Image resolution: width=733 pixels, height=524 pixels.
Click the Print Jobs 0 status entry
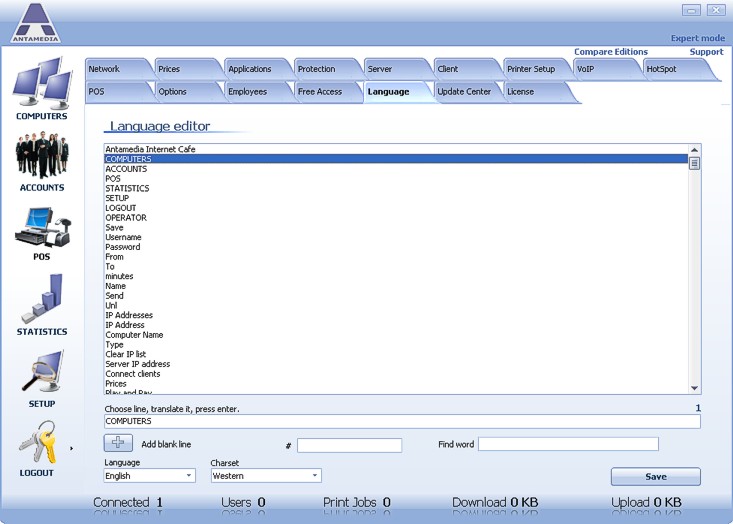click(x=357, y=502)
